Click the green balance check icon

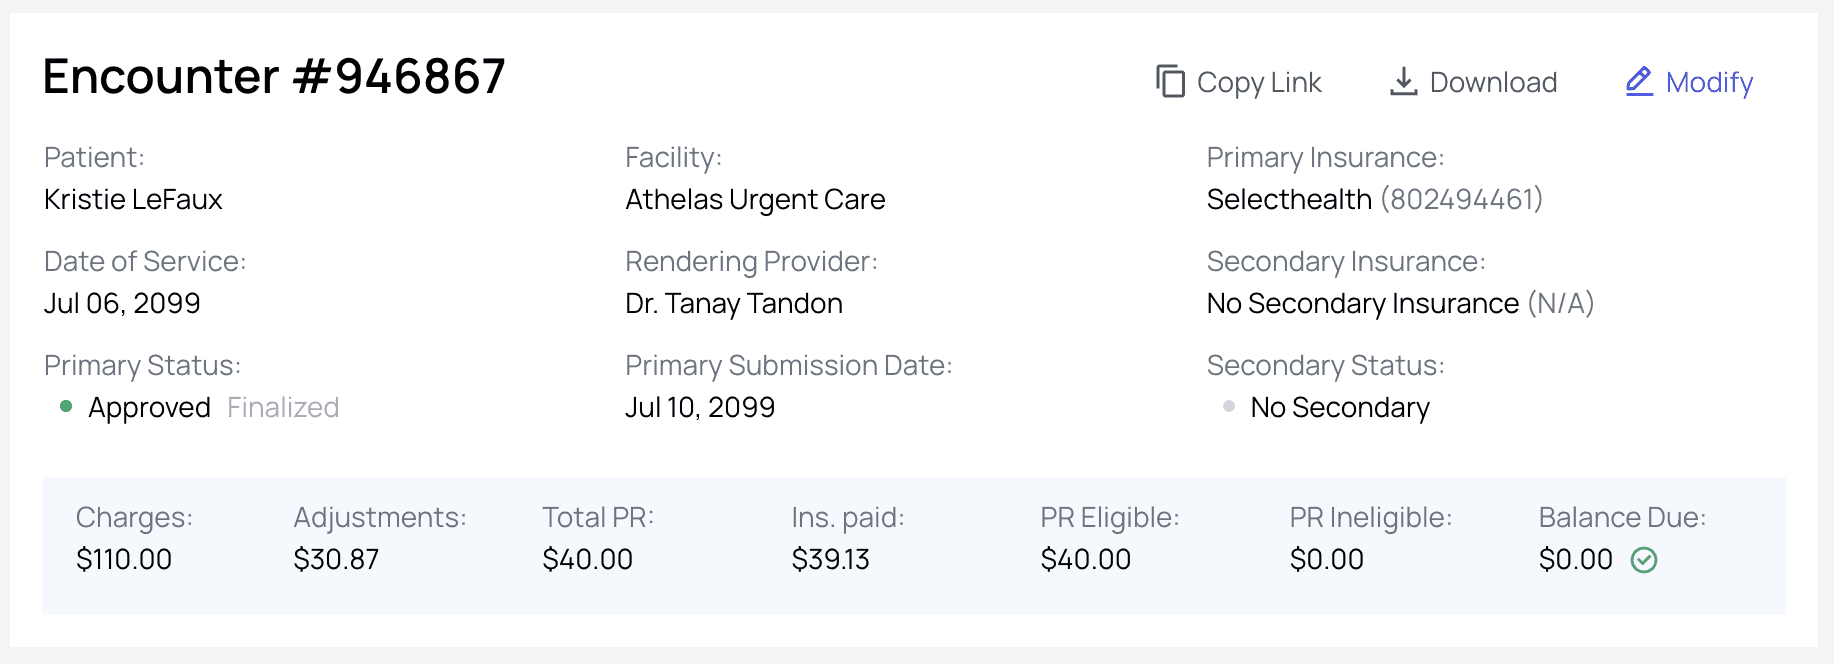click(x=1644, y=560)
